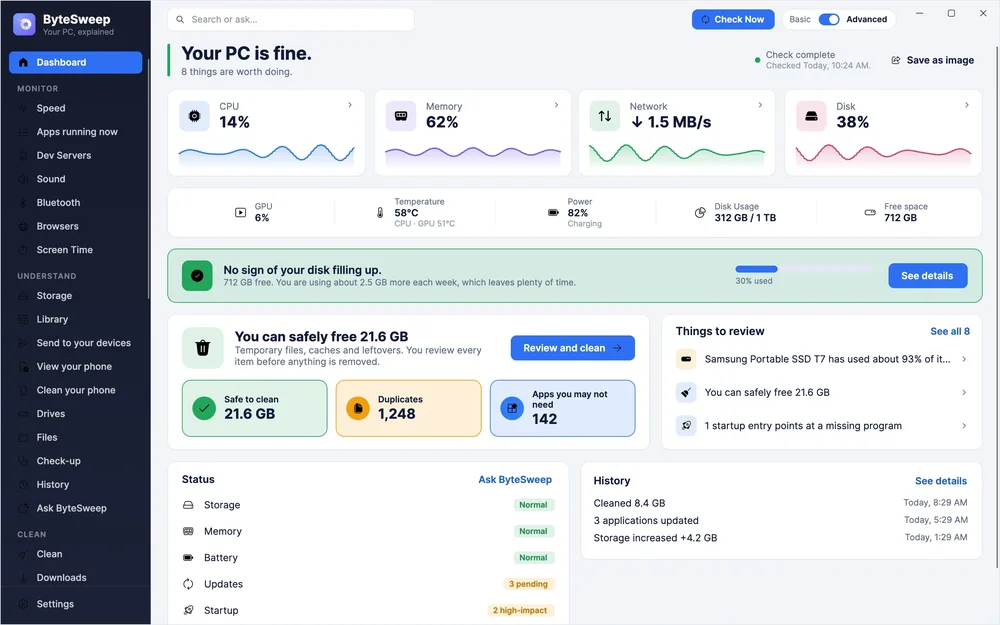
Task: Open Downloads in the sidebar
Action: [75, 578]
